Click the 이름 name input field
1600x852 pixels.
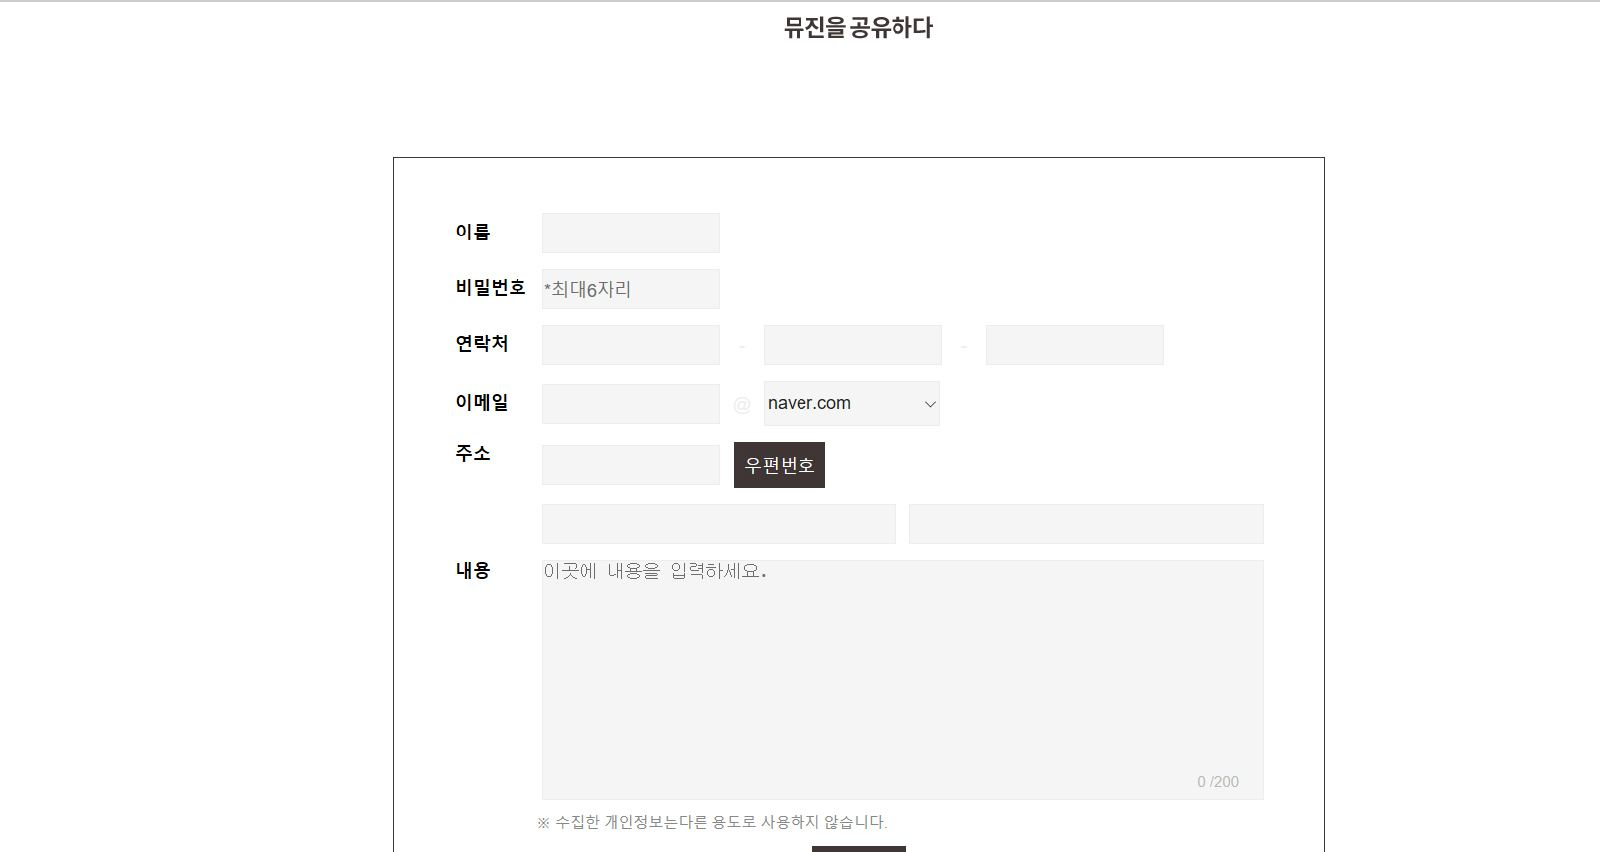(x=630, y=233)
